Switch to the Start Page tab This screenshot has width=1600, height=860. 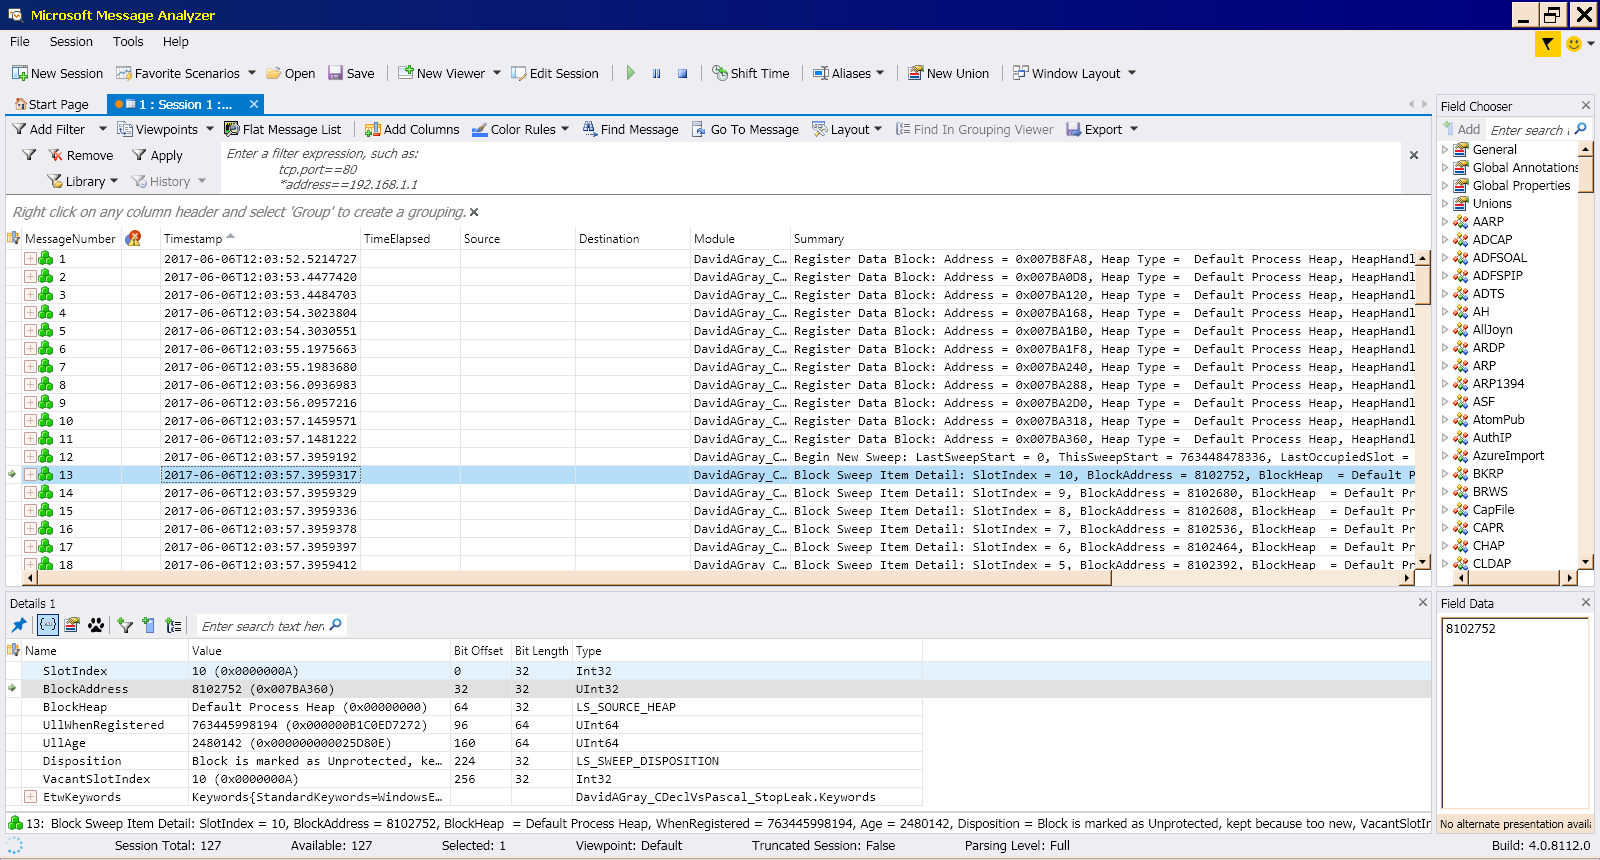click(51, 104)
